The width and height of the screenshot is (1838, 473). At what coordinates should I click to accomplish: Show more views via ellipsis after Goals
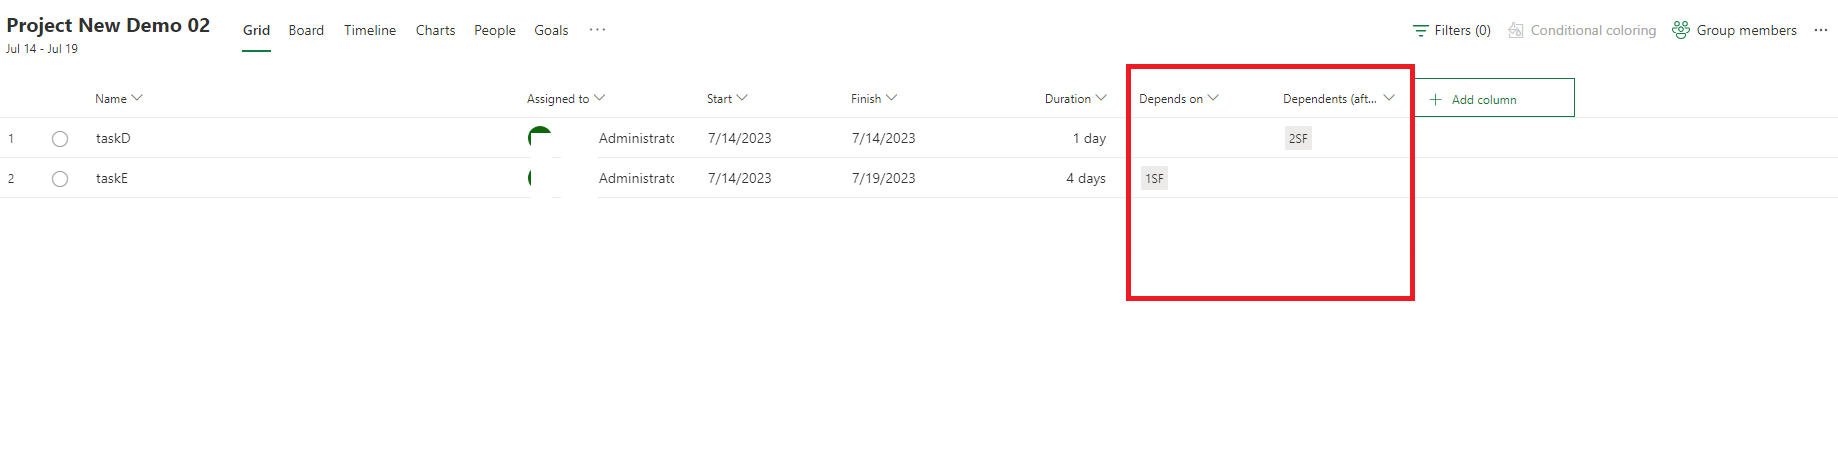[597, 30]
